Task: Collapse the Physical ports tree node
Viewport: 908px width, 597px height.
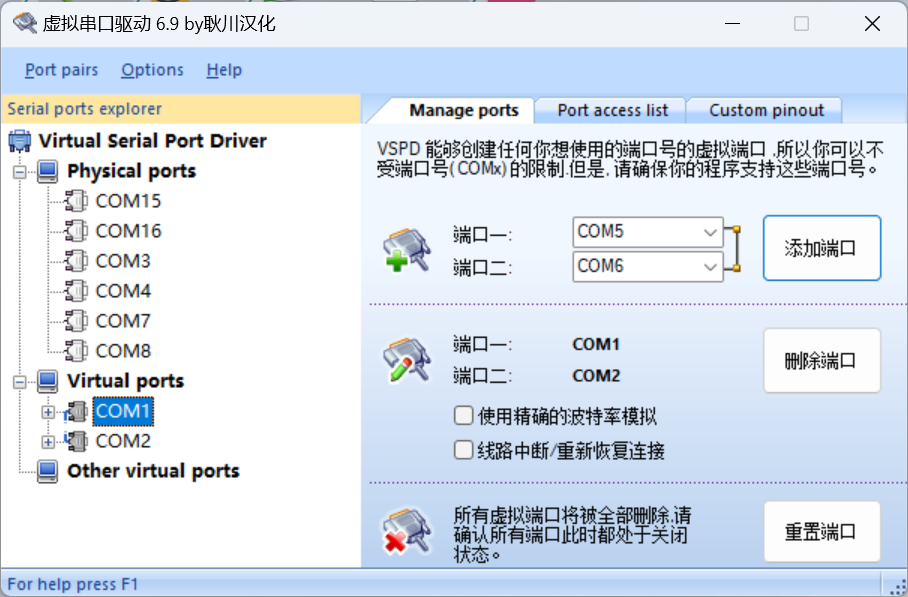Action: coord(20,172)
